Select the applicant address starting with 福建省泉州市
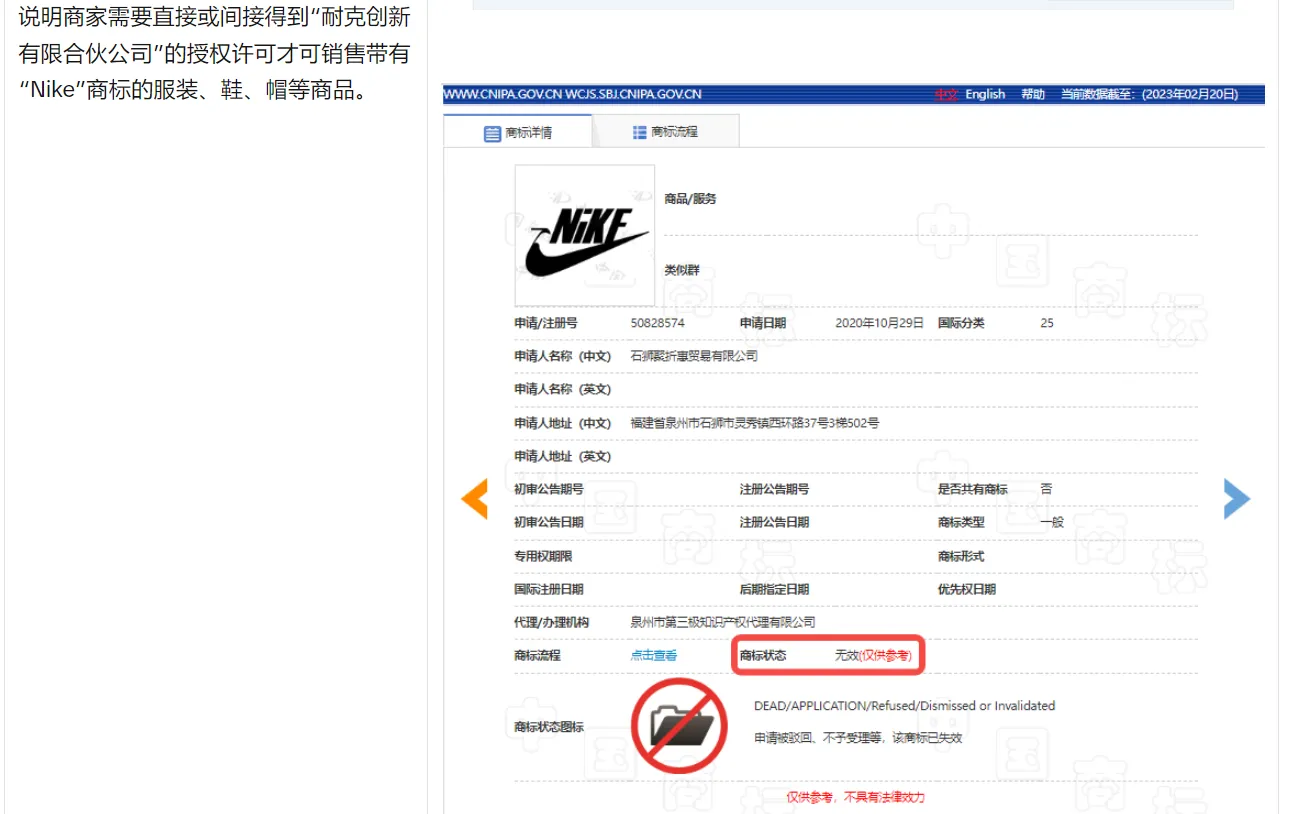1304x814 pixels. click(x=755, y=423)
